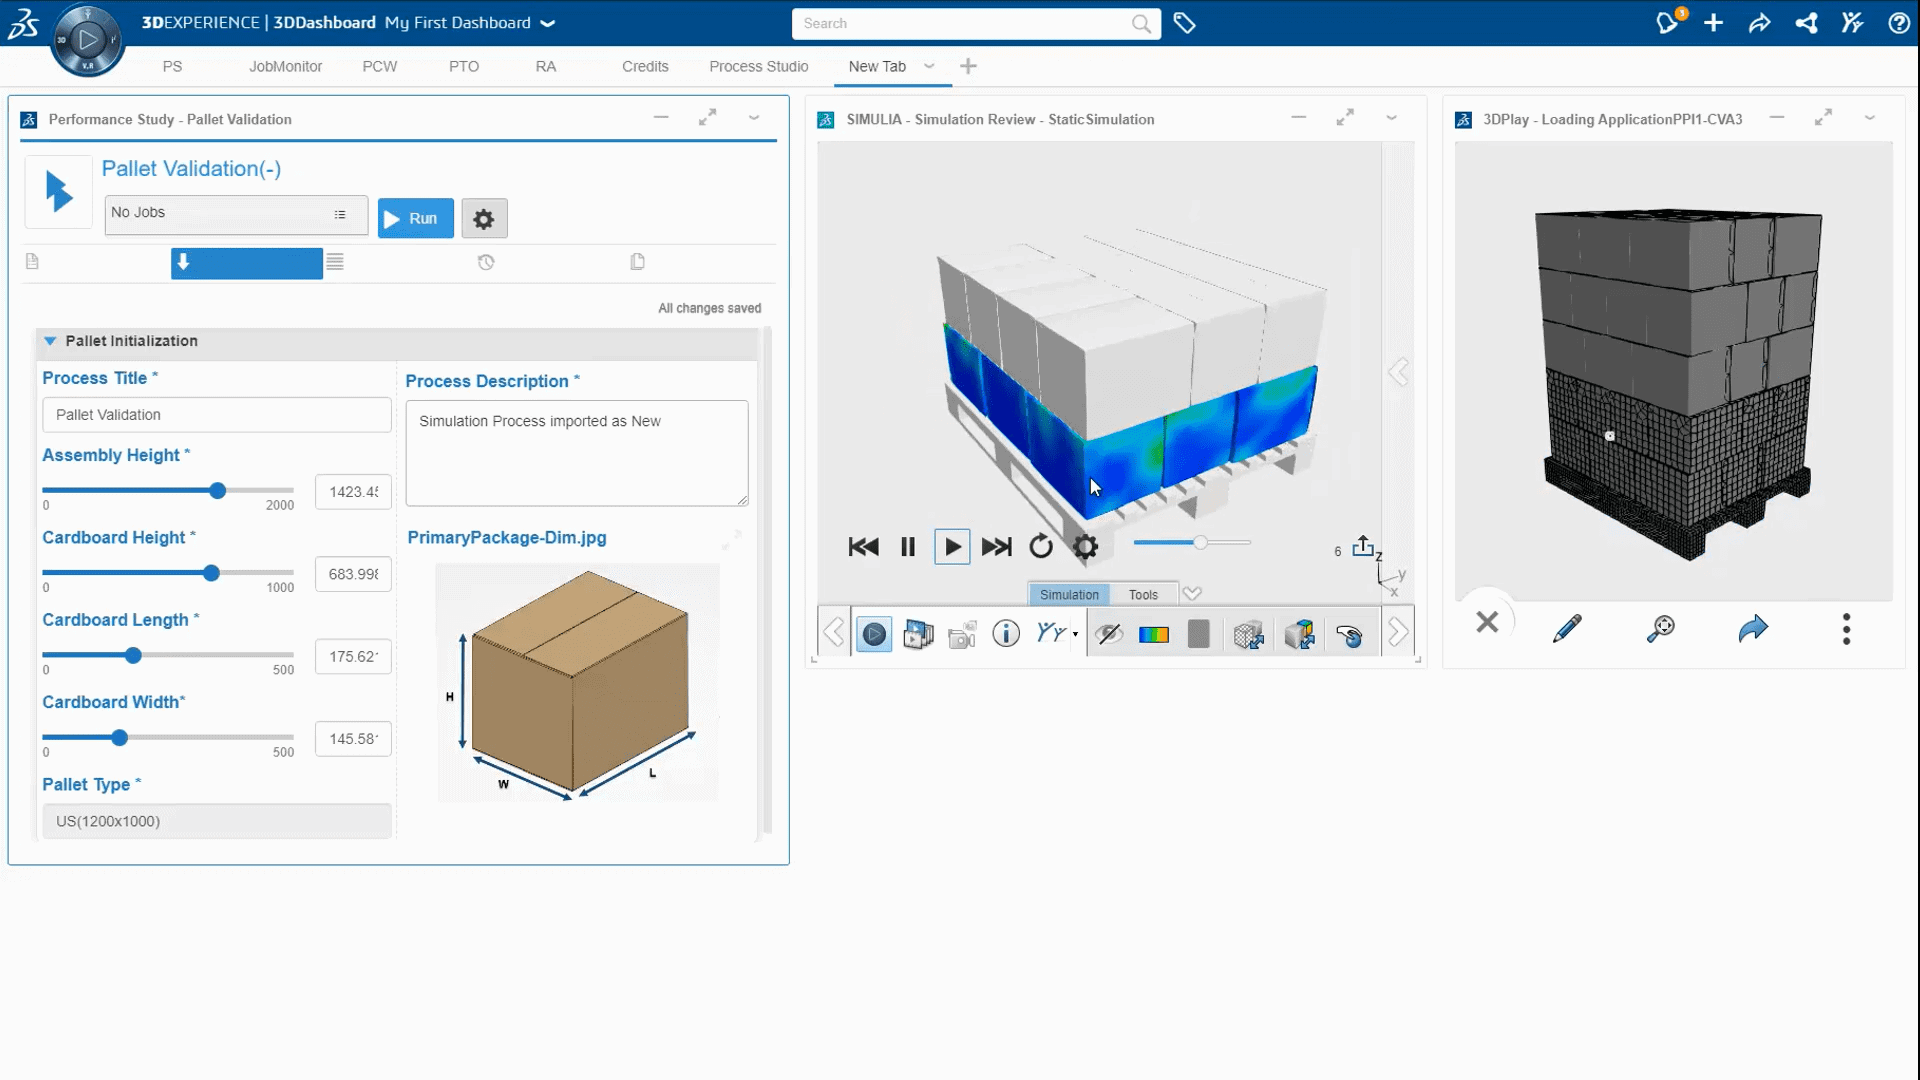Viewport: 1920px width, 1080px height.
Task: Open the PrimaryPackage-Dim.jpg box image
Action: 578,683
